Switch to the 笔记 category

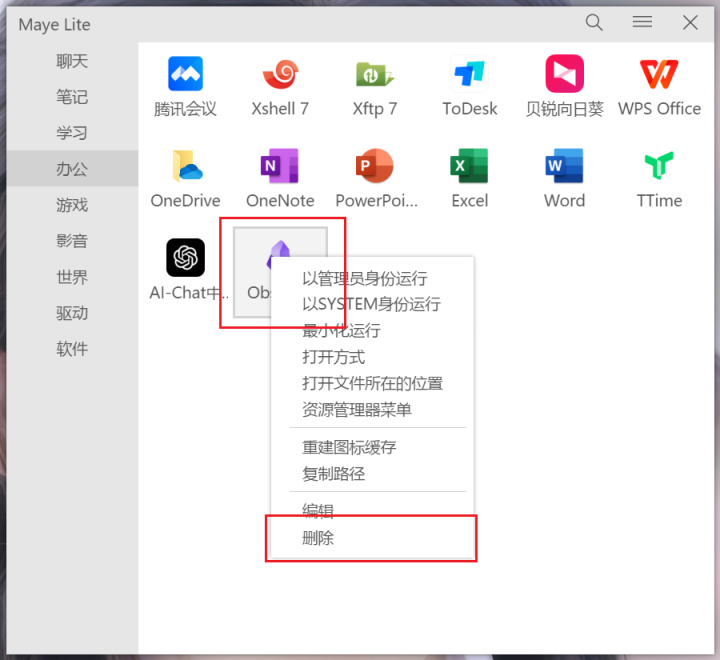pyautogui.click(x=72, y=97)
